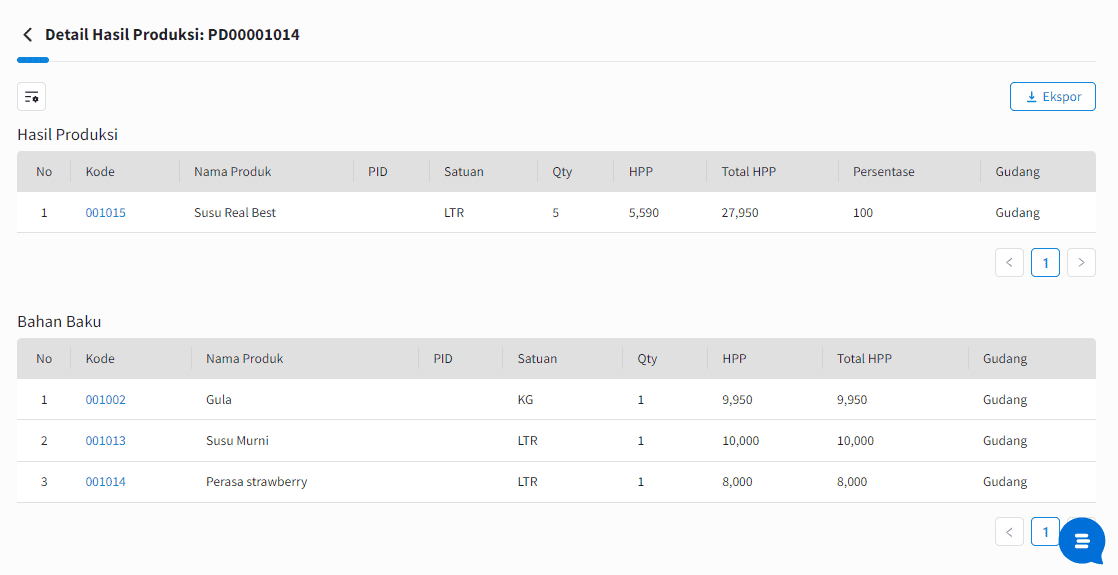Viewport: 1118px width, 575px height.
Task: Select the Perasa strawberry row
Action: [556, 482]
